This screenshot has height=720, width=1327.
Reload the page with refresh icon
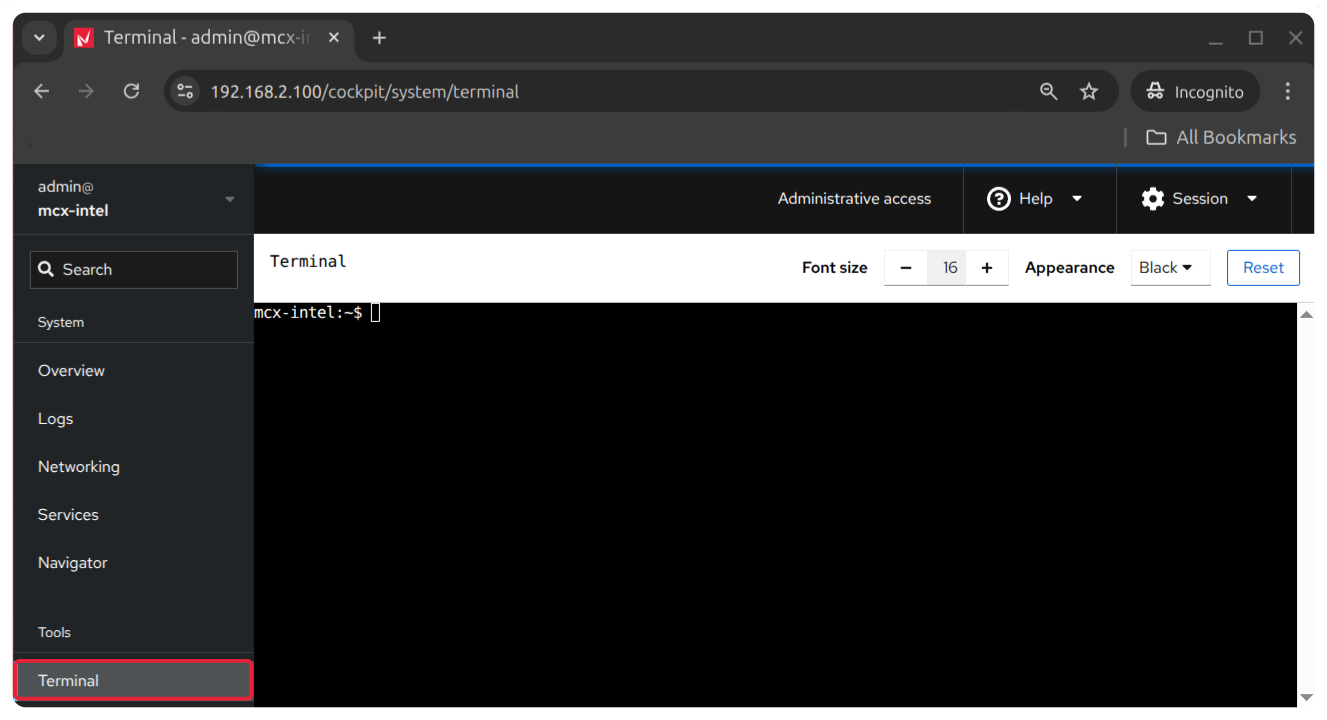pos(131,91)
